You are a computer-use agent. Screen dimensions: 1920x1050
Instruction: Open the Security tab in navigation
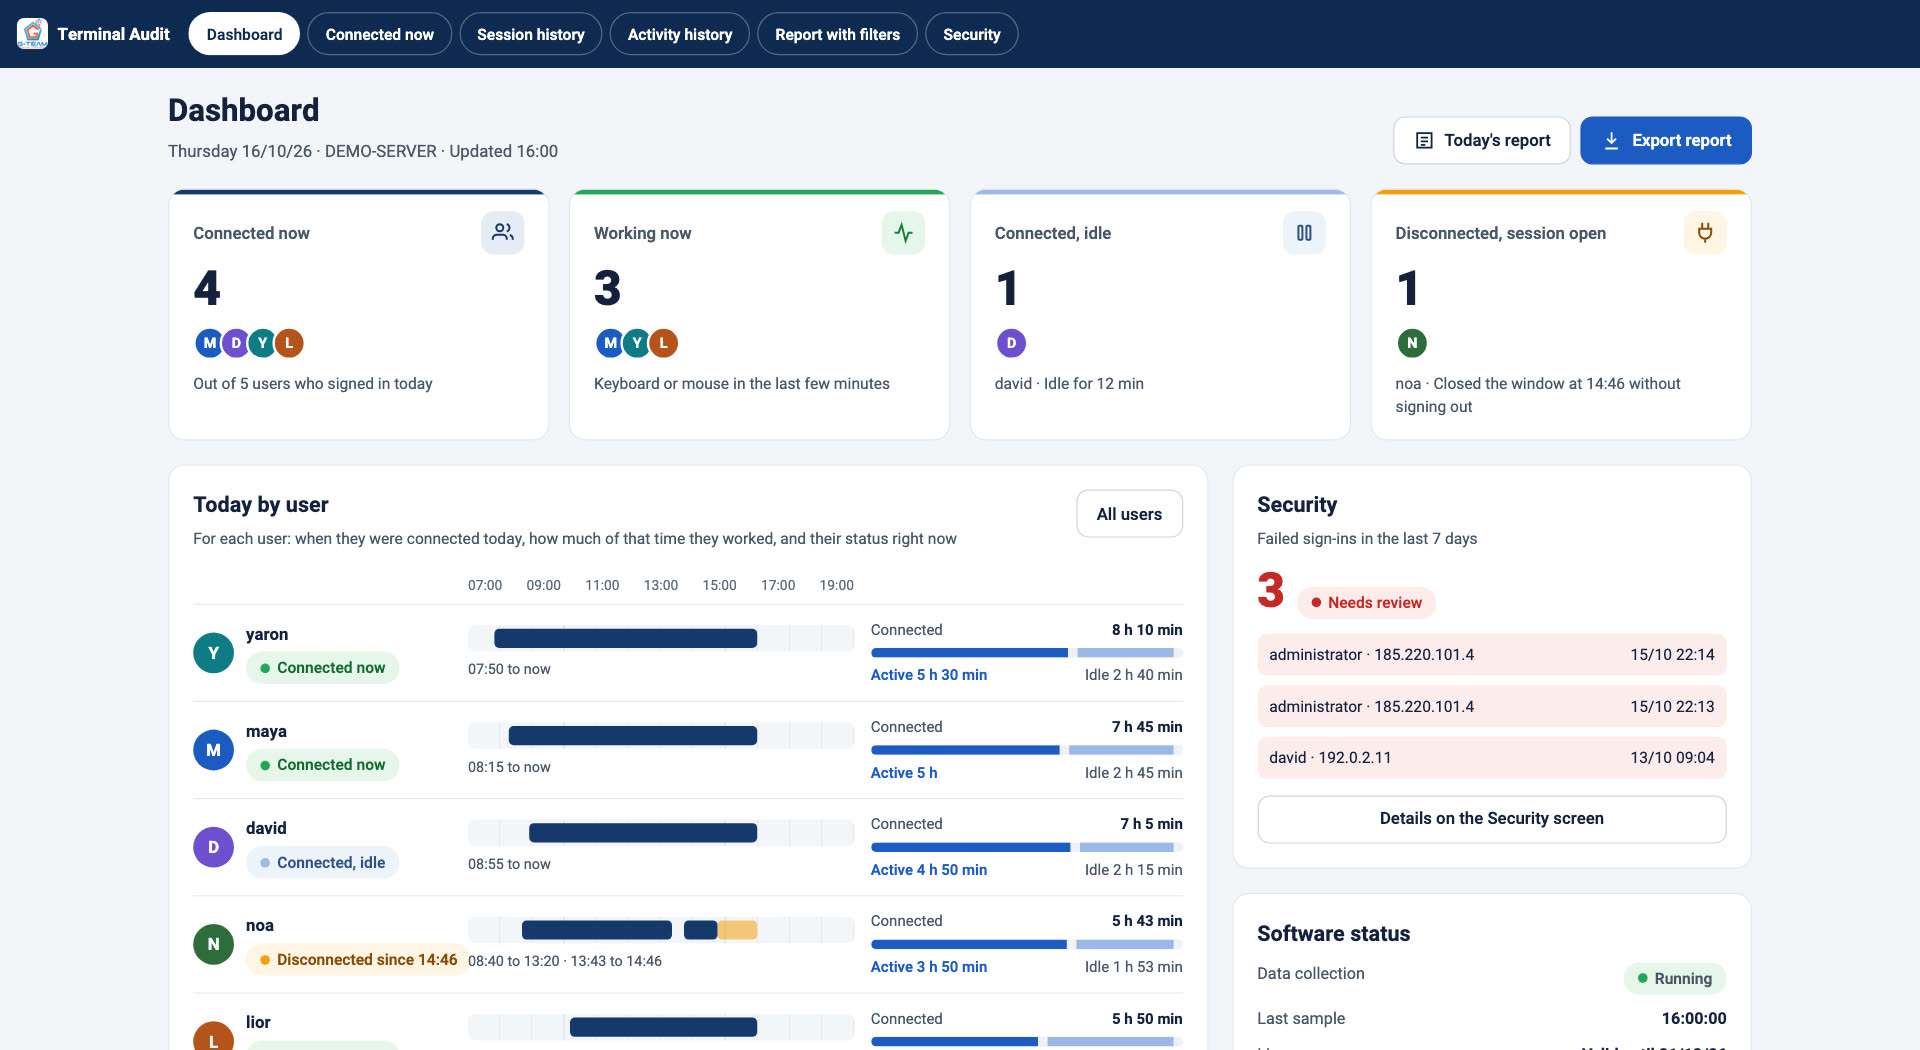coord(971,34)
